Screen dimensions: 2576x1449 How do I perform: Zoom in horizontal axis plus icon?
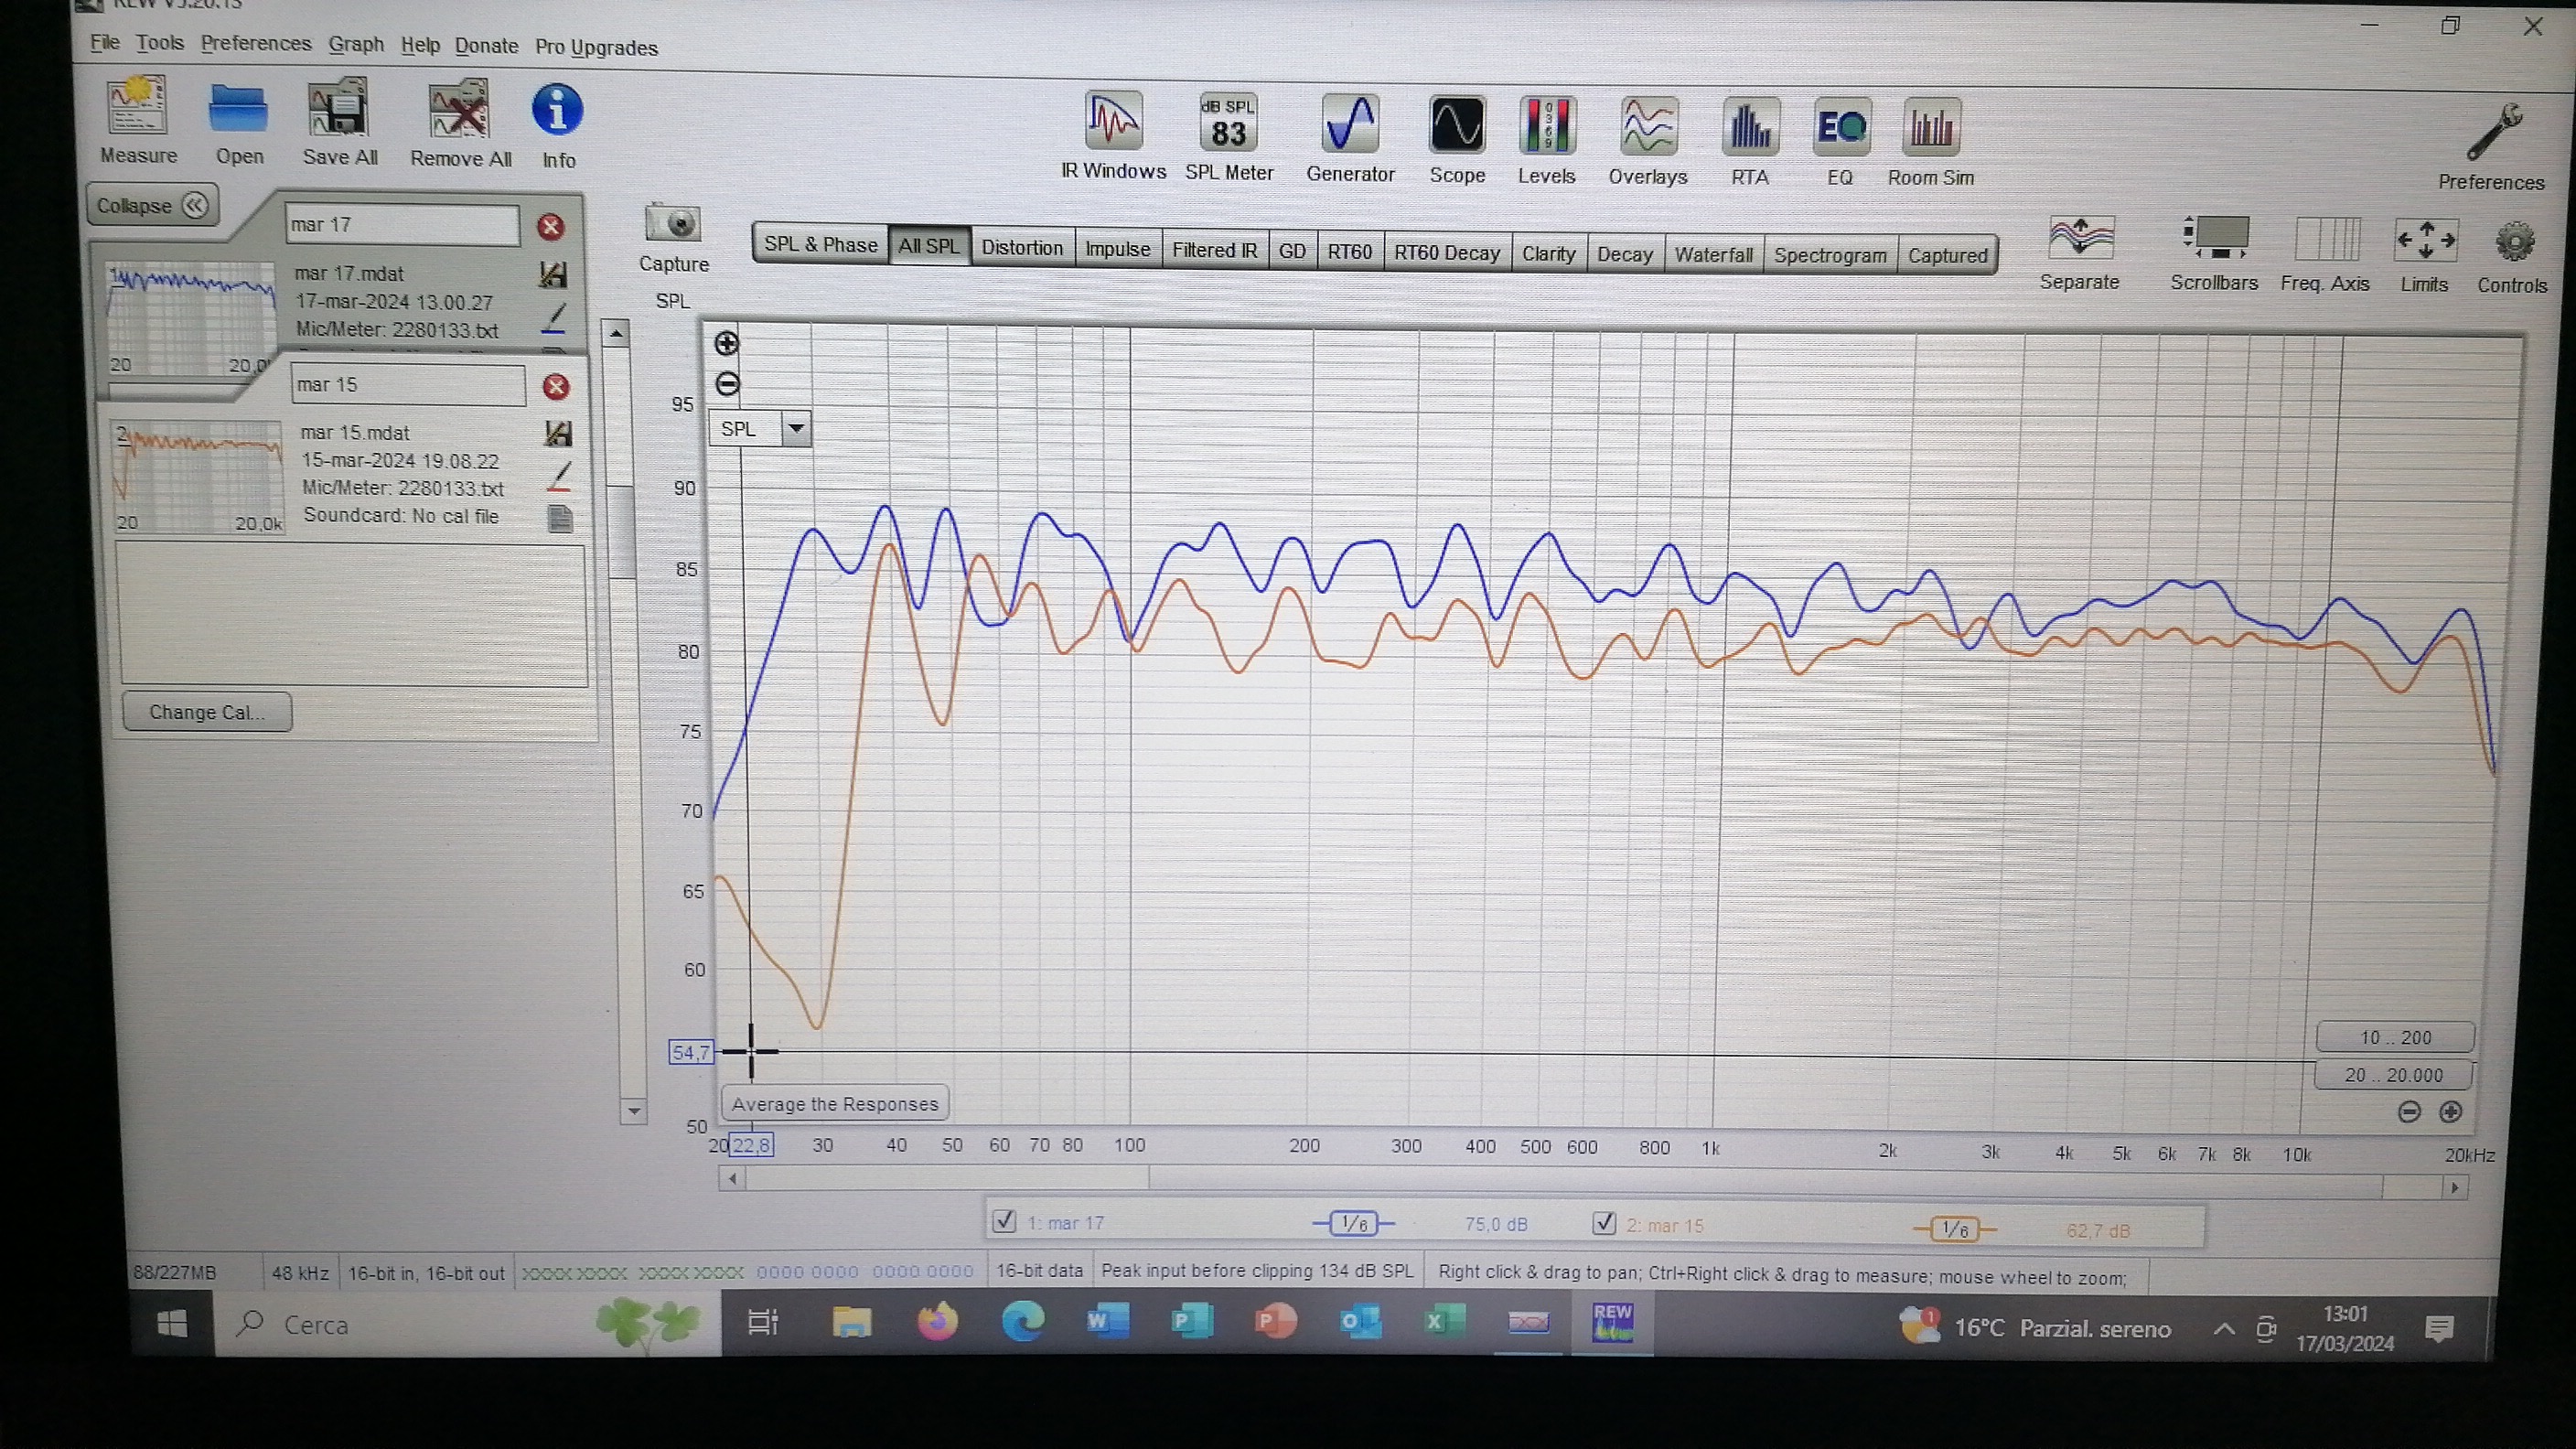click(2451, 1112)
